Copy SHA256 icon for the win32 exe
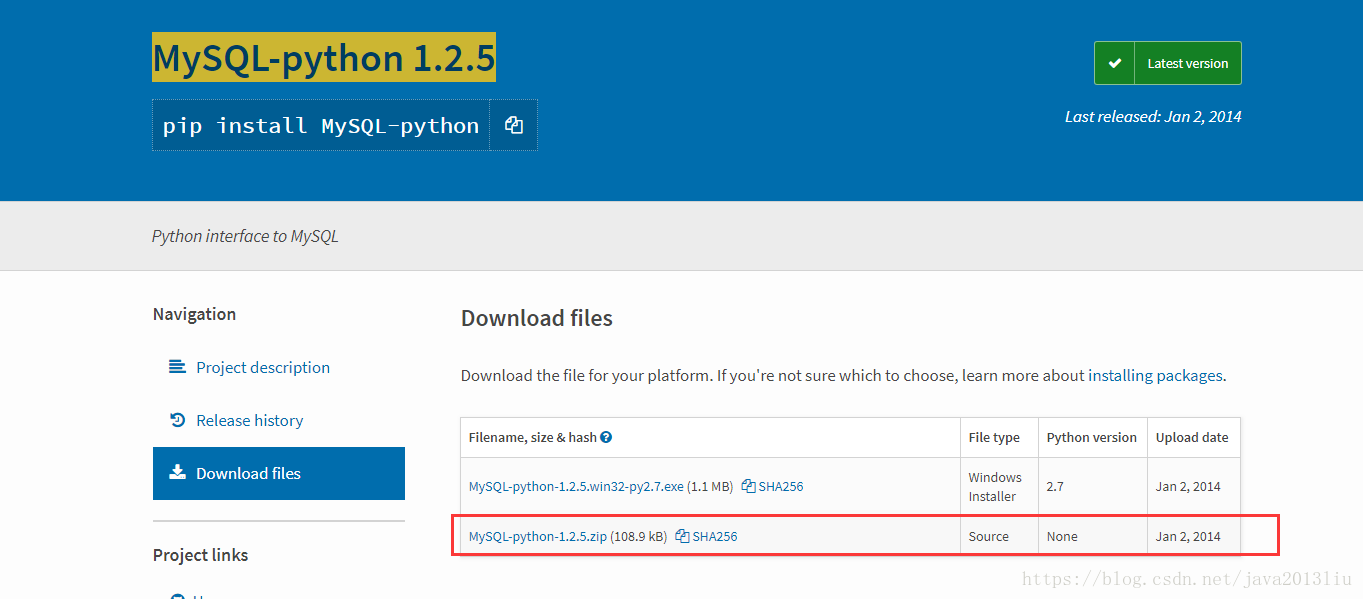This screenshot has height=599, width=1363. click(x=748, y=487)
